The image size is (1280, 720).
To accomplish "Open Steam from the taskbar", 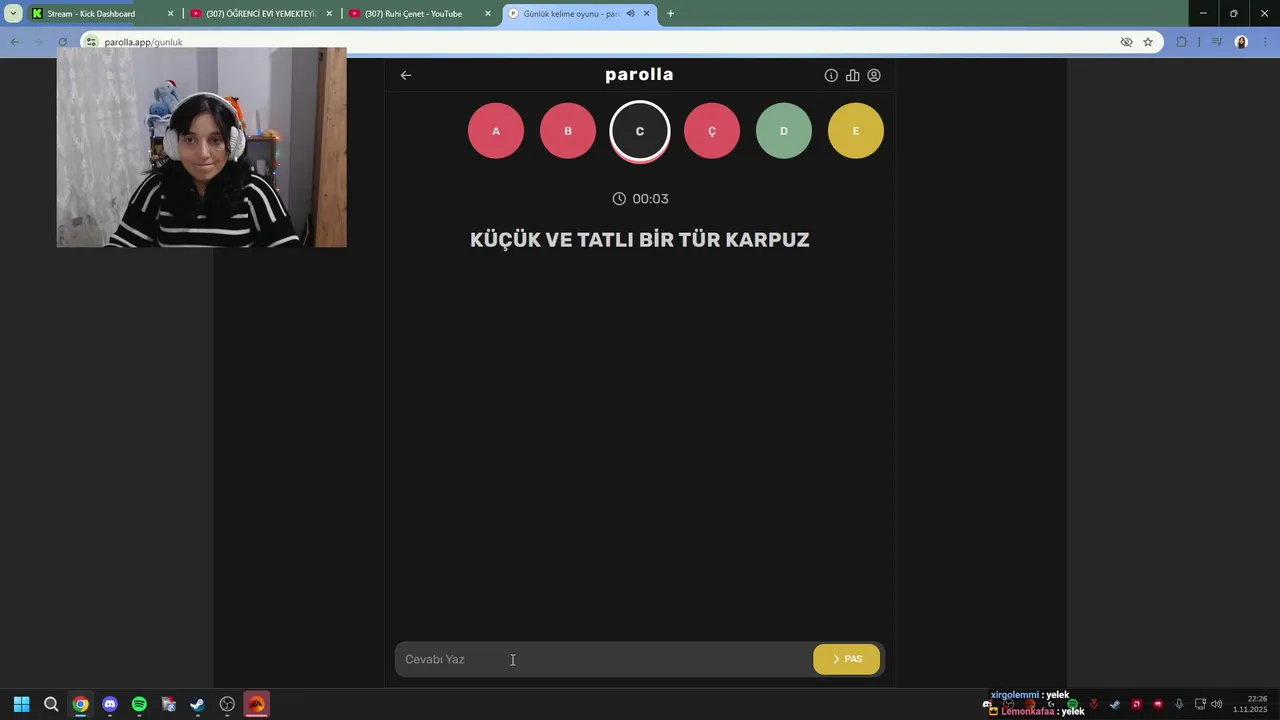I will pos(198,704).
